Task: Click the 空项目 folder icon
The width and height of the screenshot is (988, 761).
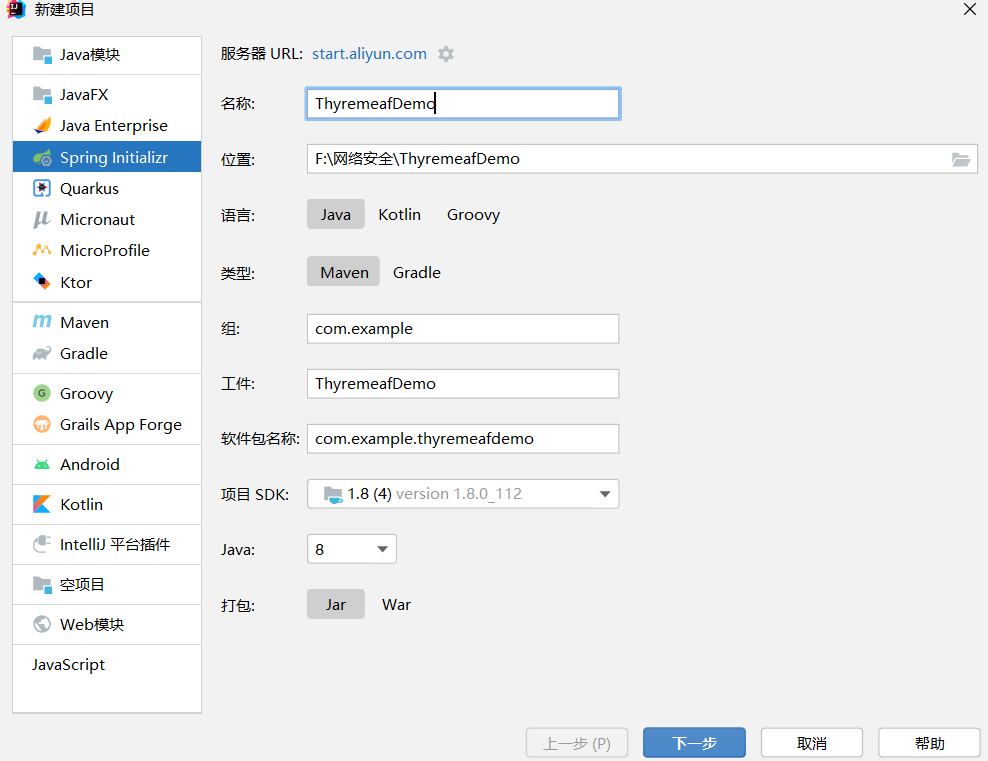Action: (42, 585)
